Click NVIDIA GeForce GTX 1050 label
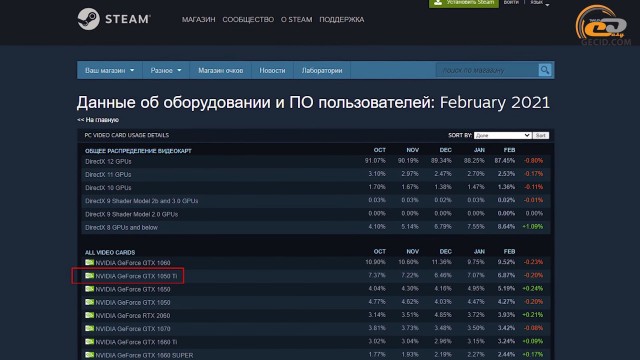This screenshot has height=360, width=640. coord(133,302)
